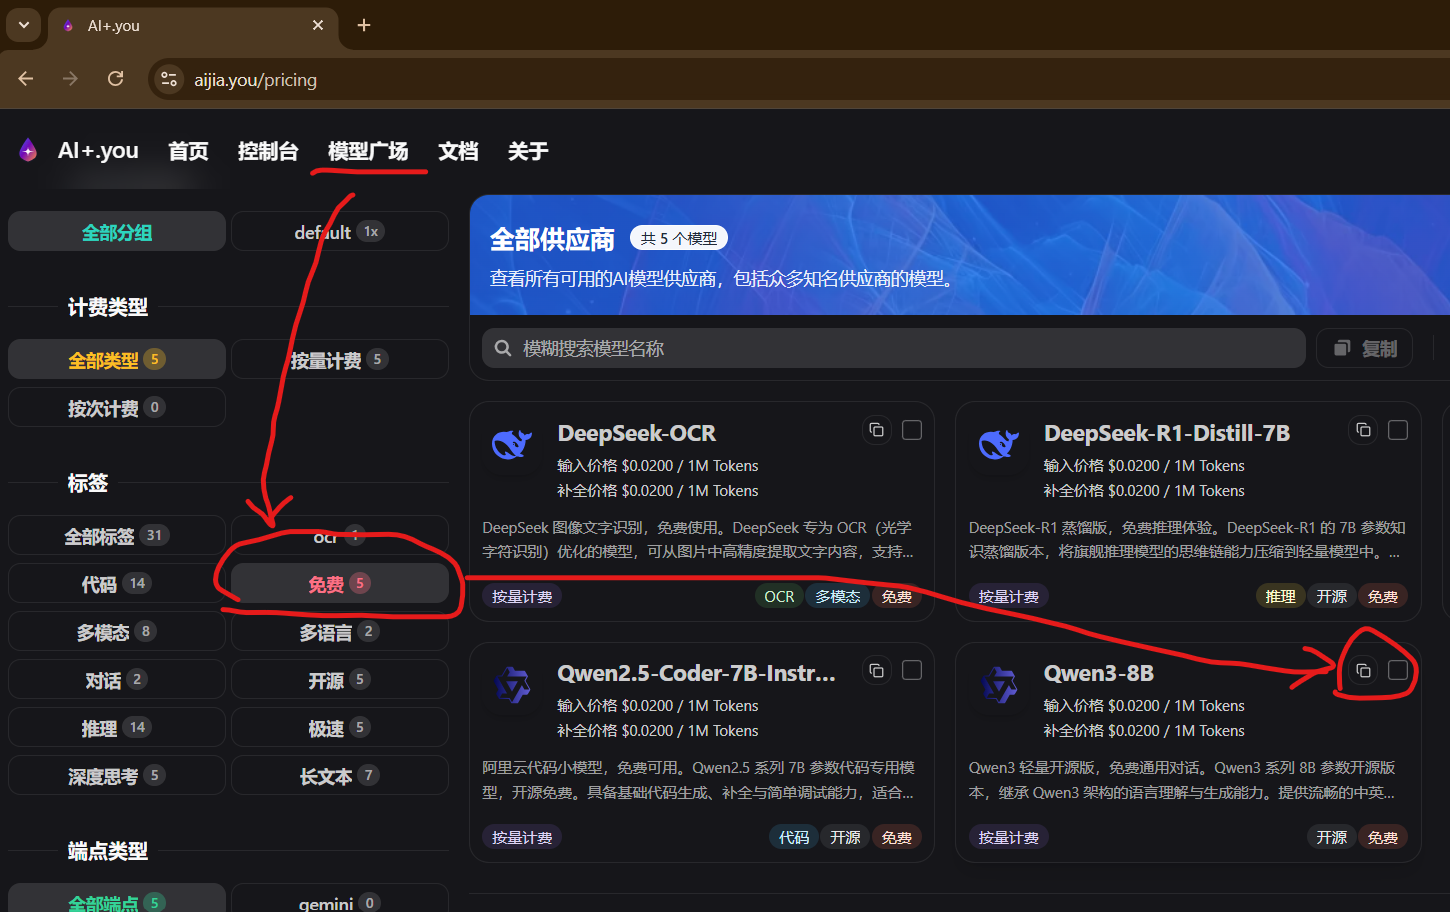Click the AI+.you logo icon
This screenshot has height=912, width=1450.
[28, 151]
